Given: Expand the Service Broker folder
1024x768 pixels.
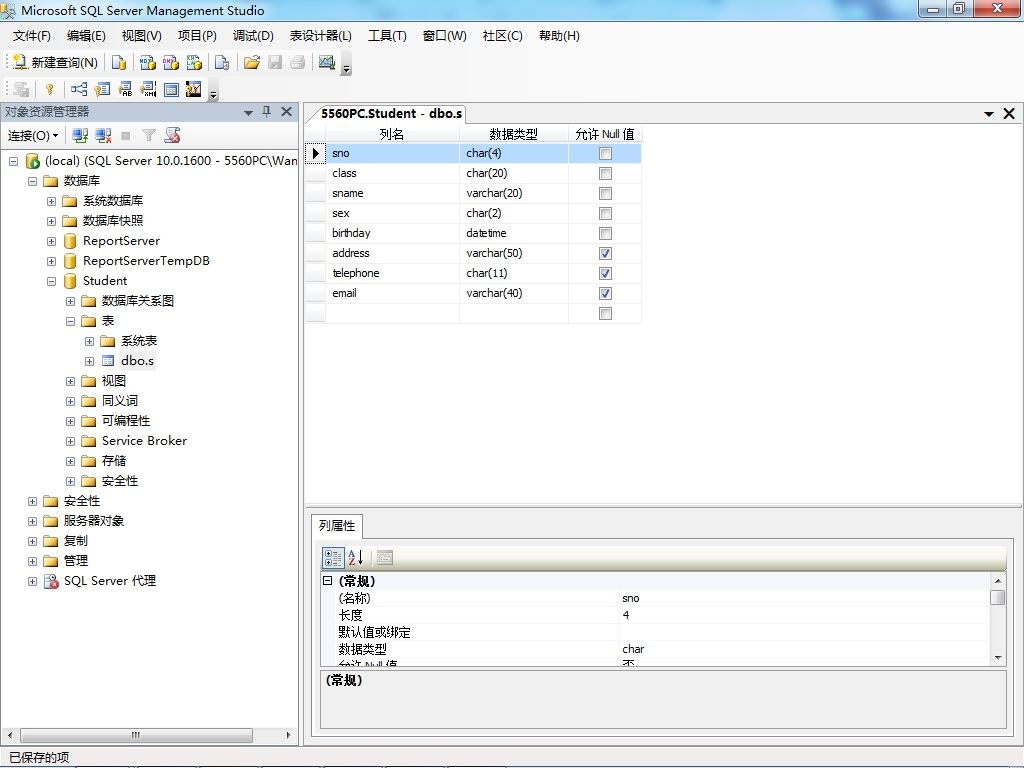Looking at the screenshot, I should [x=71, y=441].
